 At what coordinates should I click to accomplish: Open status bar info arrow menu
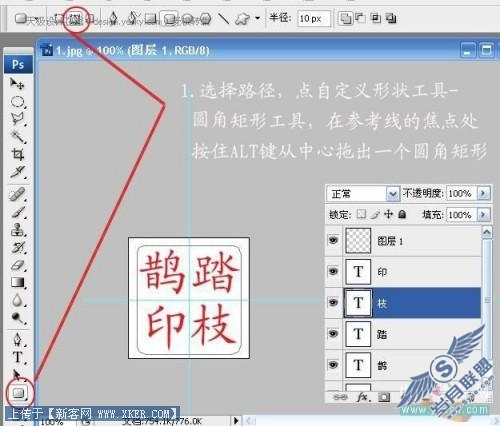coord(236,421)
